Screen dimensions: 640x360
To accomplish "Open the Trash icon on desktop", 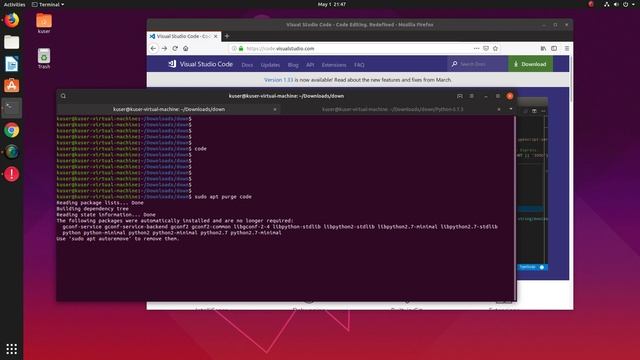I will 44,58.
